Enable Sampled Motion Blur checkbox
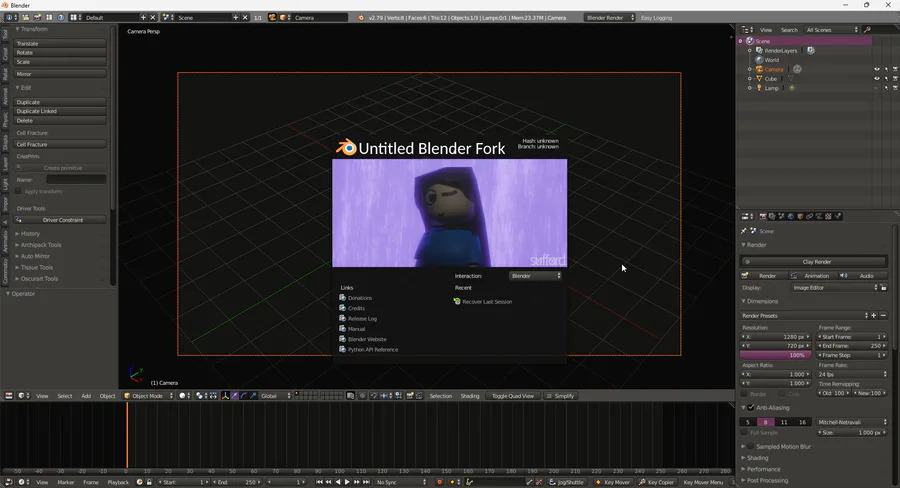 [751, 446]
